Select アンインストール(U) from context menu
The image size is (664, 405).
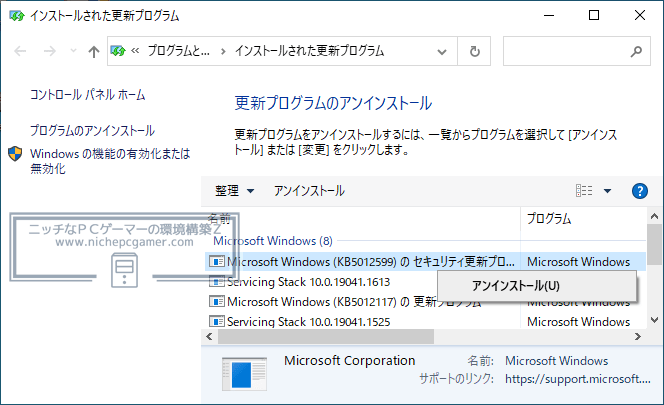[x=516, y=286]
